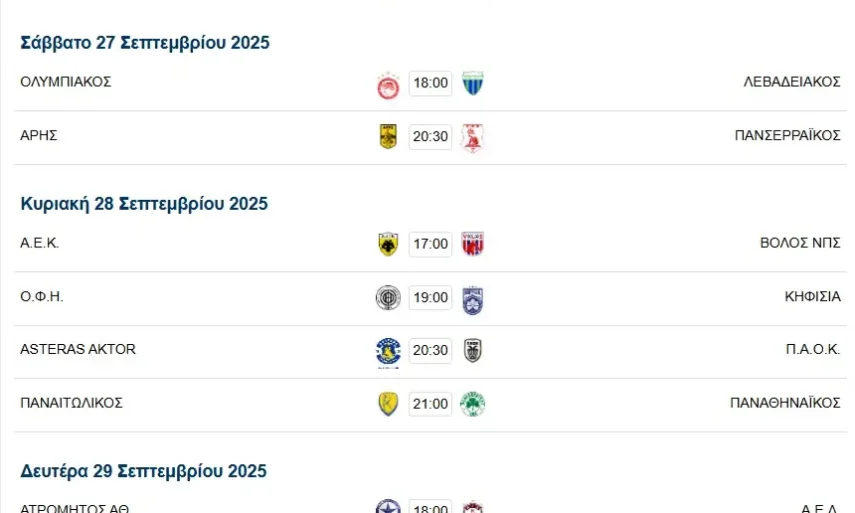Select the 21:00 Panetolikos match time
Screen dimensions: 855x513
[x=430, y=404]
